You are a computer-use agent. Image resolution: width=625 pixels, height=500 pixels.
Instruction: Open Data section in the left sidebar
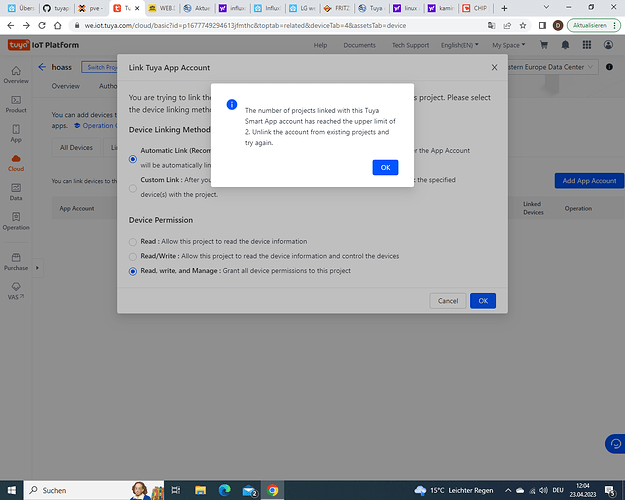pos(16,192)
